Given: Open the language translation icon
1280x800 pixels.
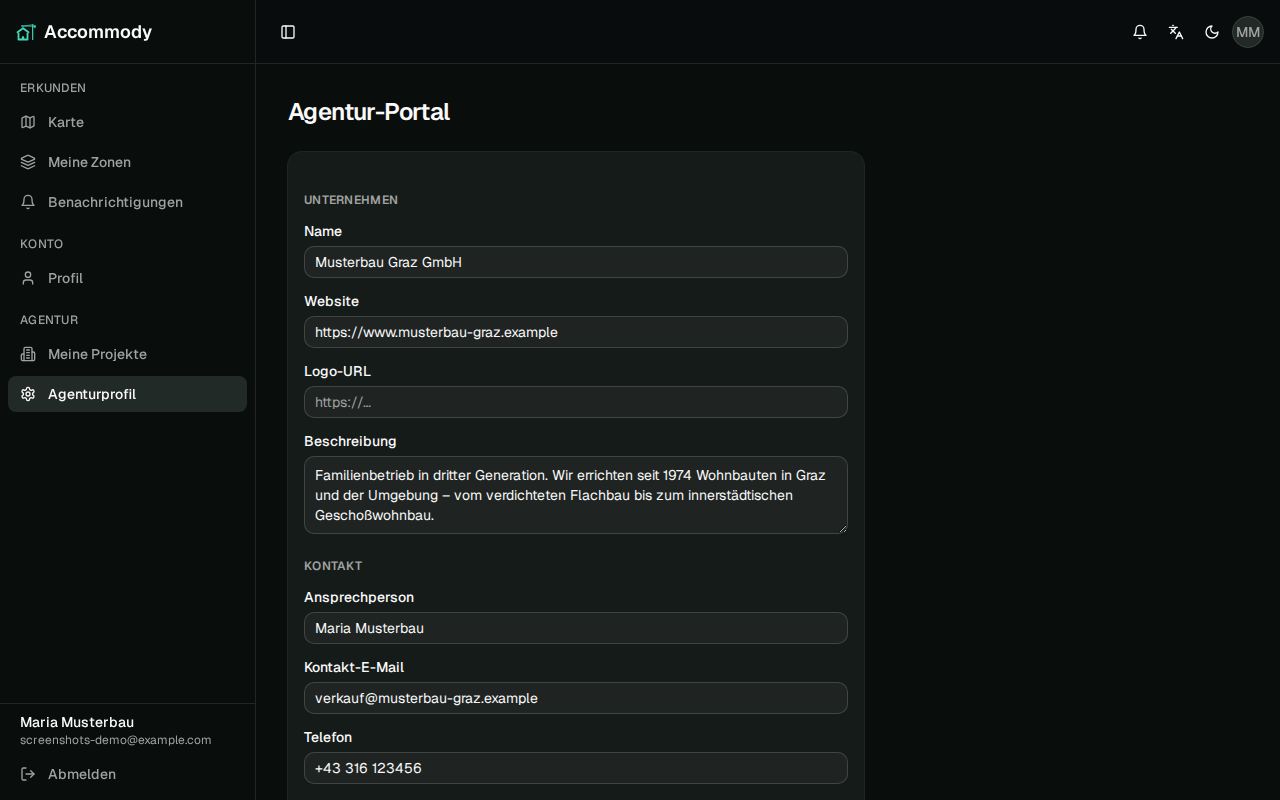Looking at the screenshot, I should click(1176, 32).
